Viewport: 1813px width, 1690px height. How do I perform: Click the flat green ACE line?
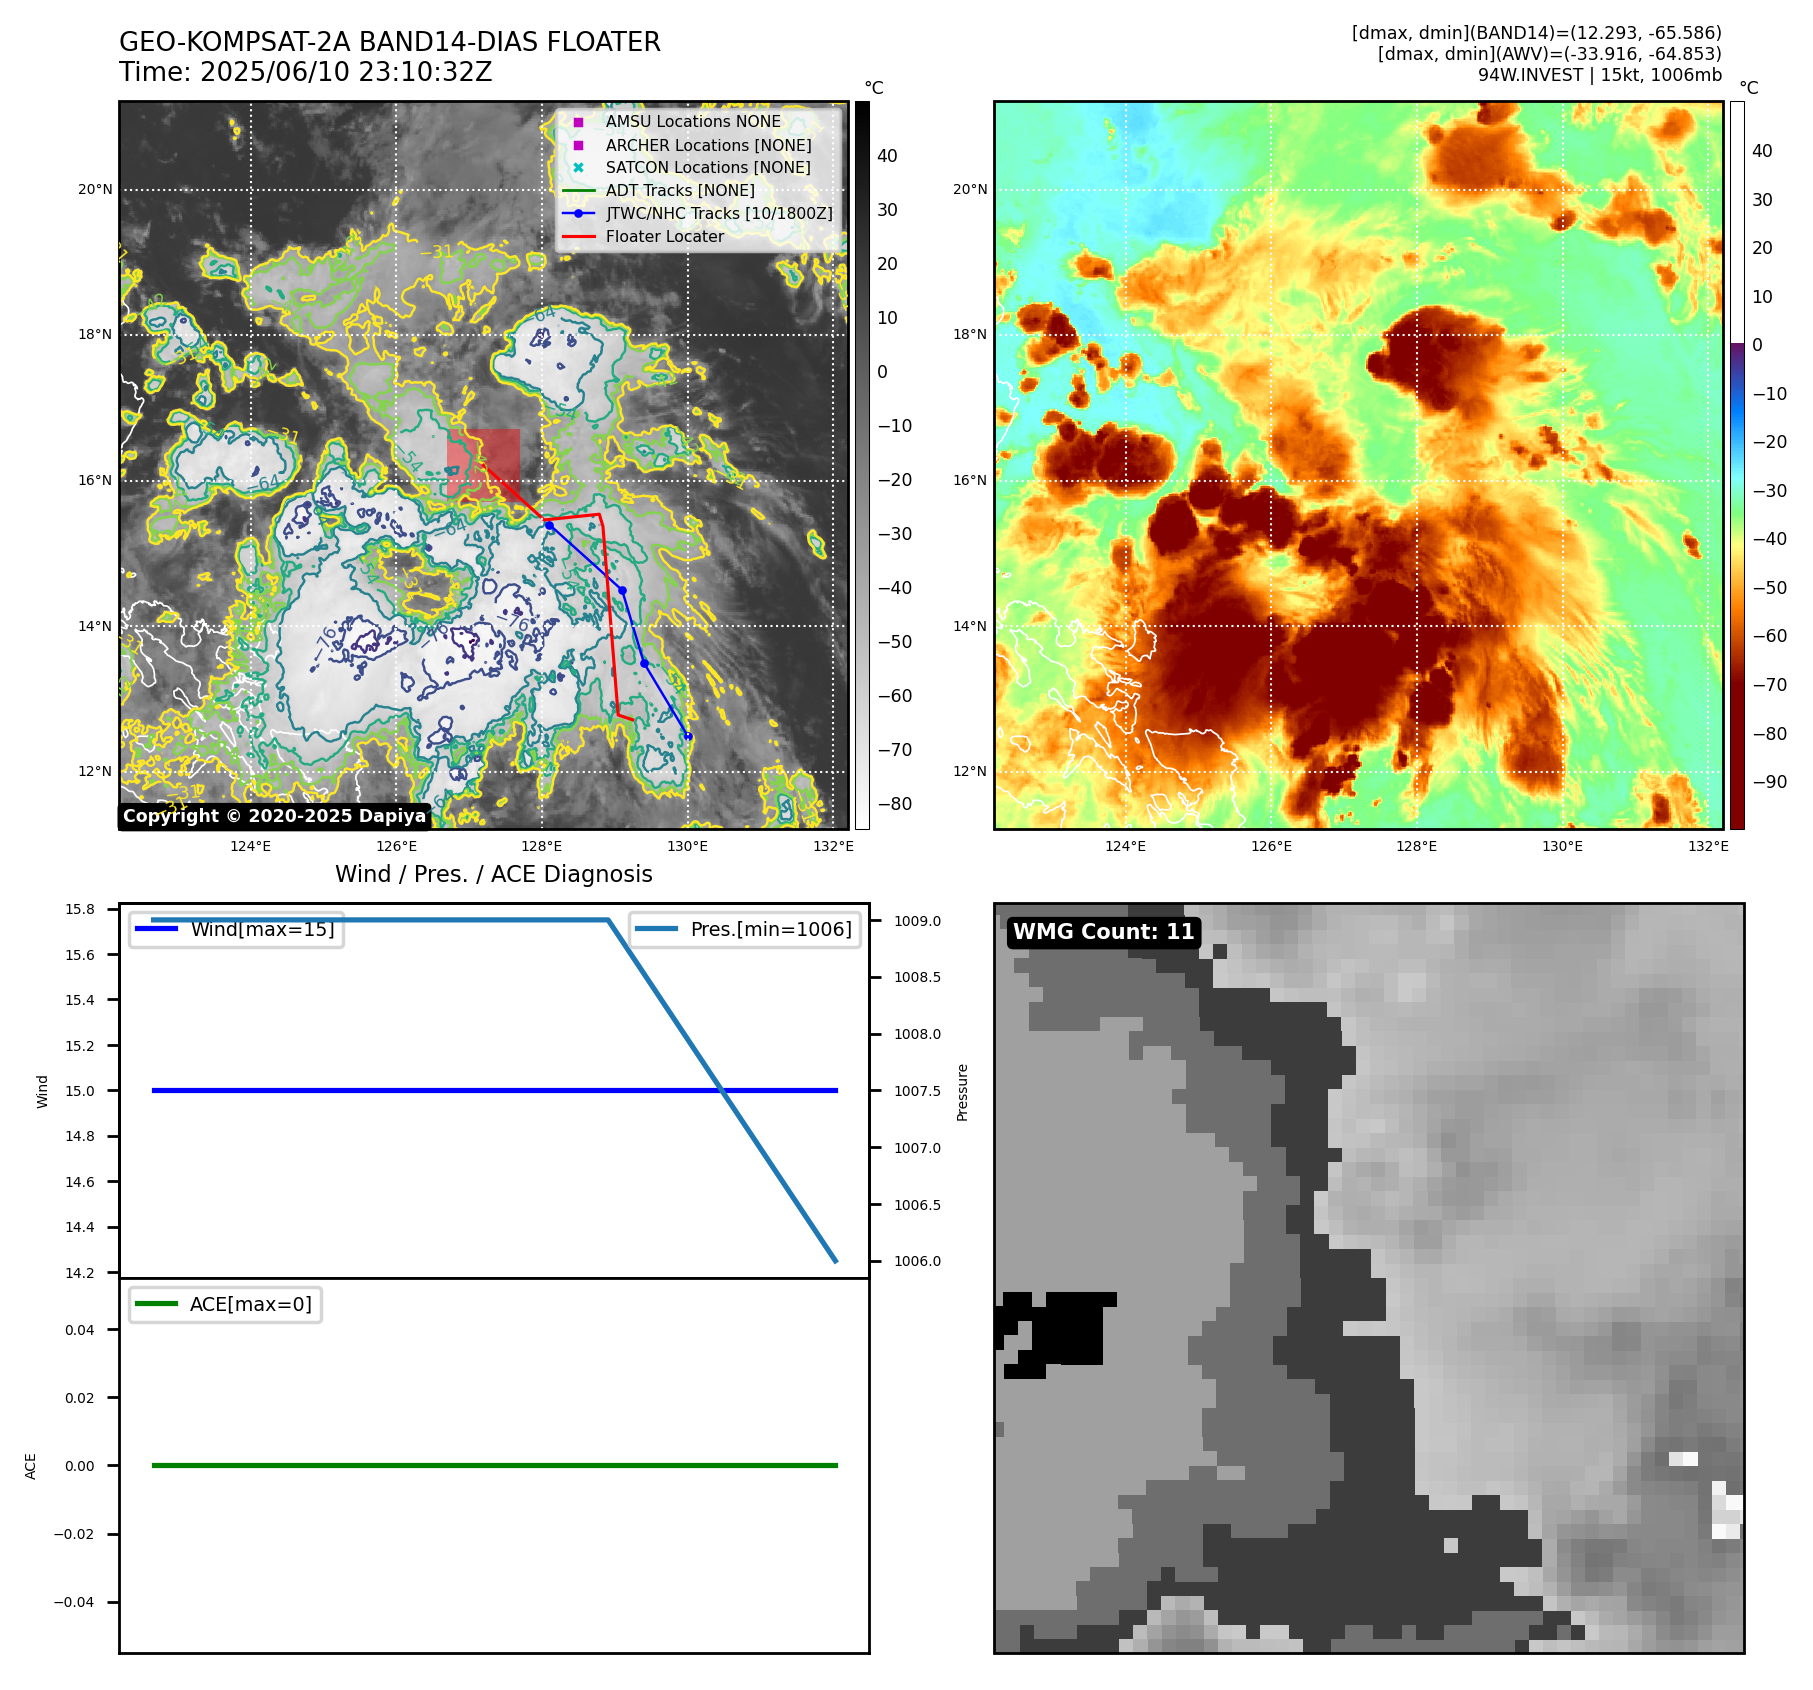[495, 1465]
